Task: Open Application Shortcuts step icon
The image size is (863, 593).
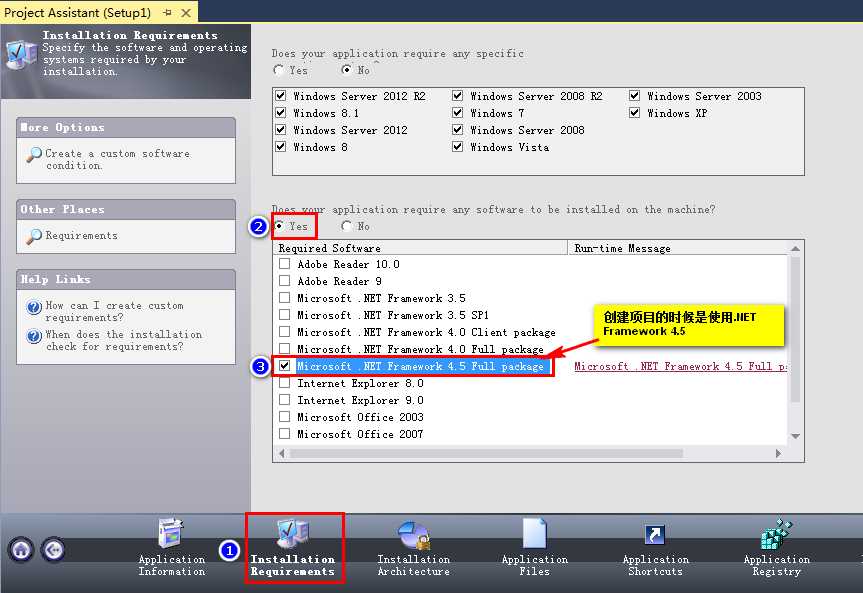Action: [654, 535]
